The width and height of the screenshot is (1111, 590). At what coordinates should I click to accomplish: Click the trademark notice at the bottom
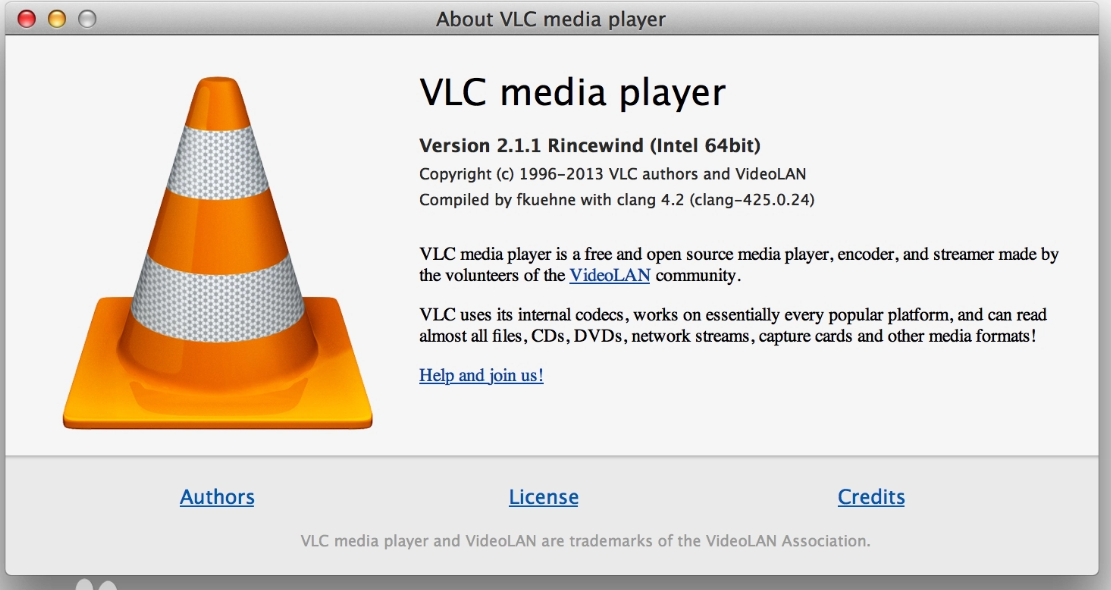[x=587, y=540]
